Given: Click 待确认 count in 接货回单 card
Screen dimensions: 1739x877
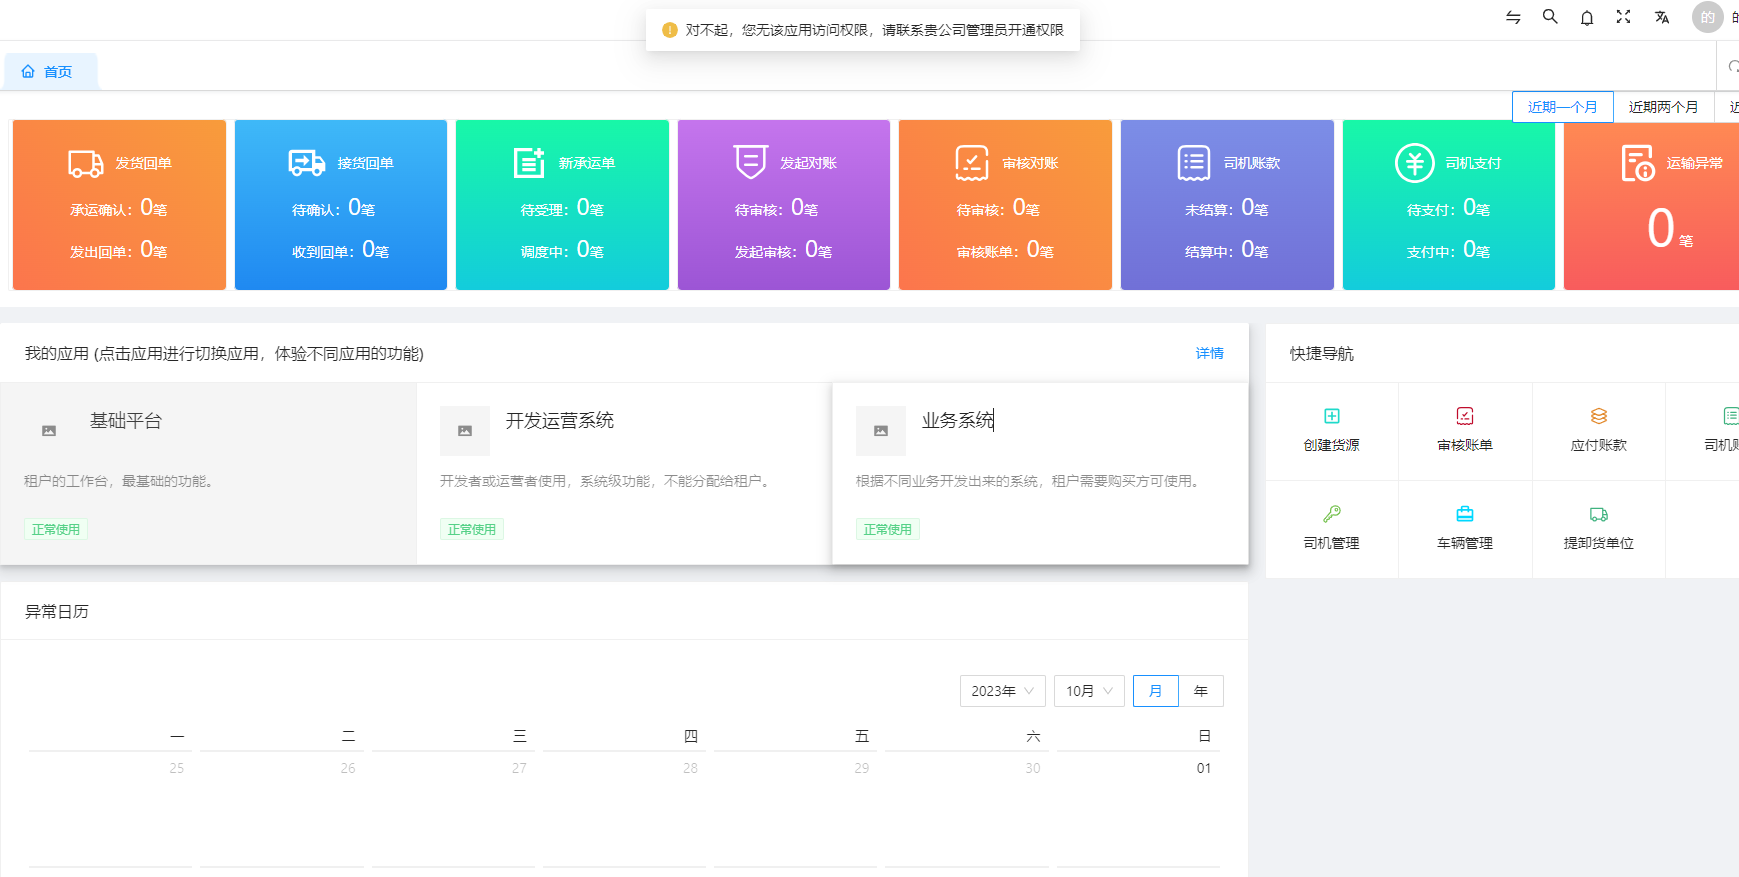Looking at the screenshot, I should tap(333, 208).
